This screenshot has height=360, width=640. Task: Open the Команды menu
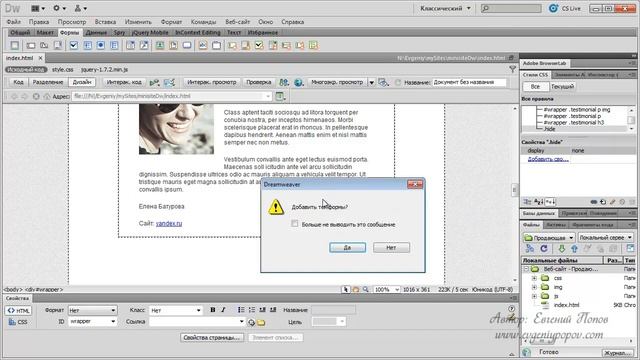click(x=203, y=22)
